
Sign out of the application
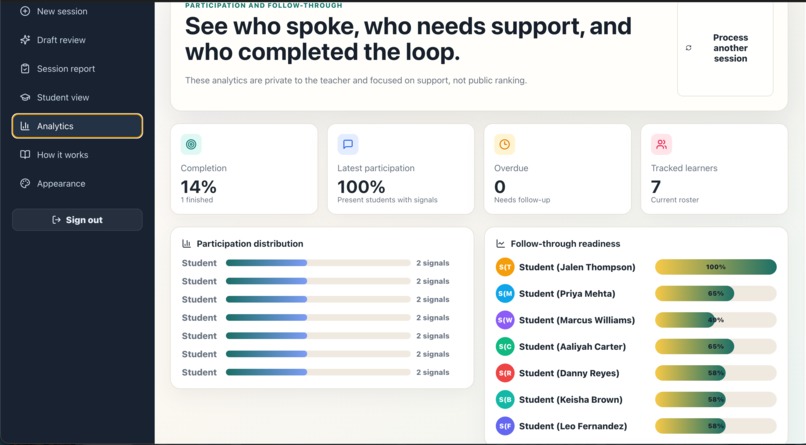pos(77,220)
